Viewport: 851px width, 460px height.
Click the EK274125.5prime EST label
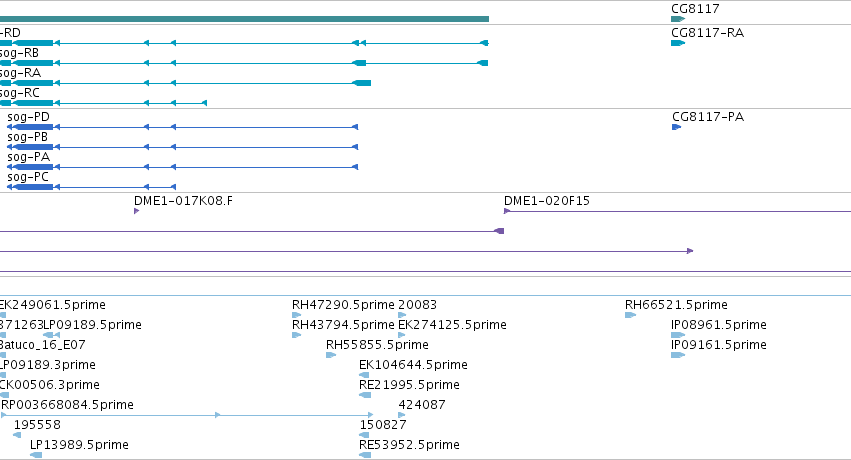pos(452,325)
